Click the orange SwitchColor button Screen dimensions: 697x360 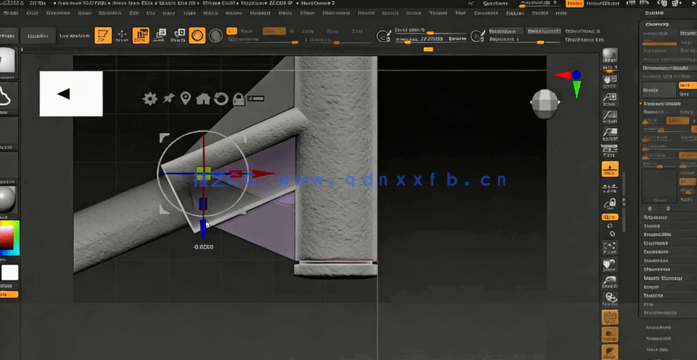click(9, 294)
